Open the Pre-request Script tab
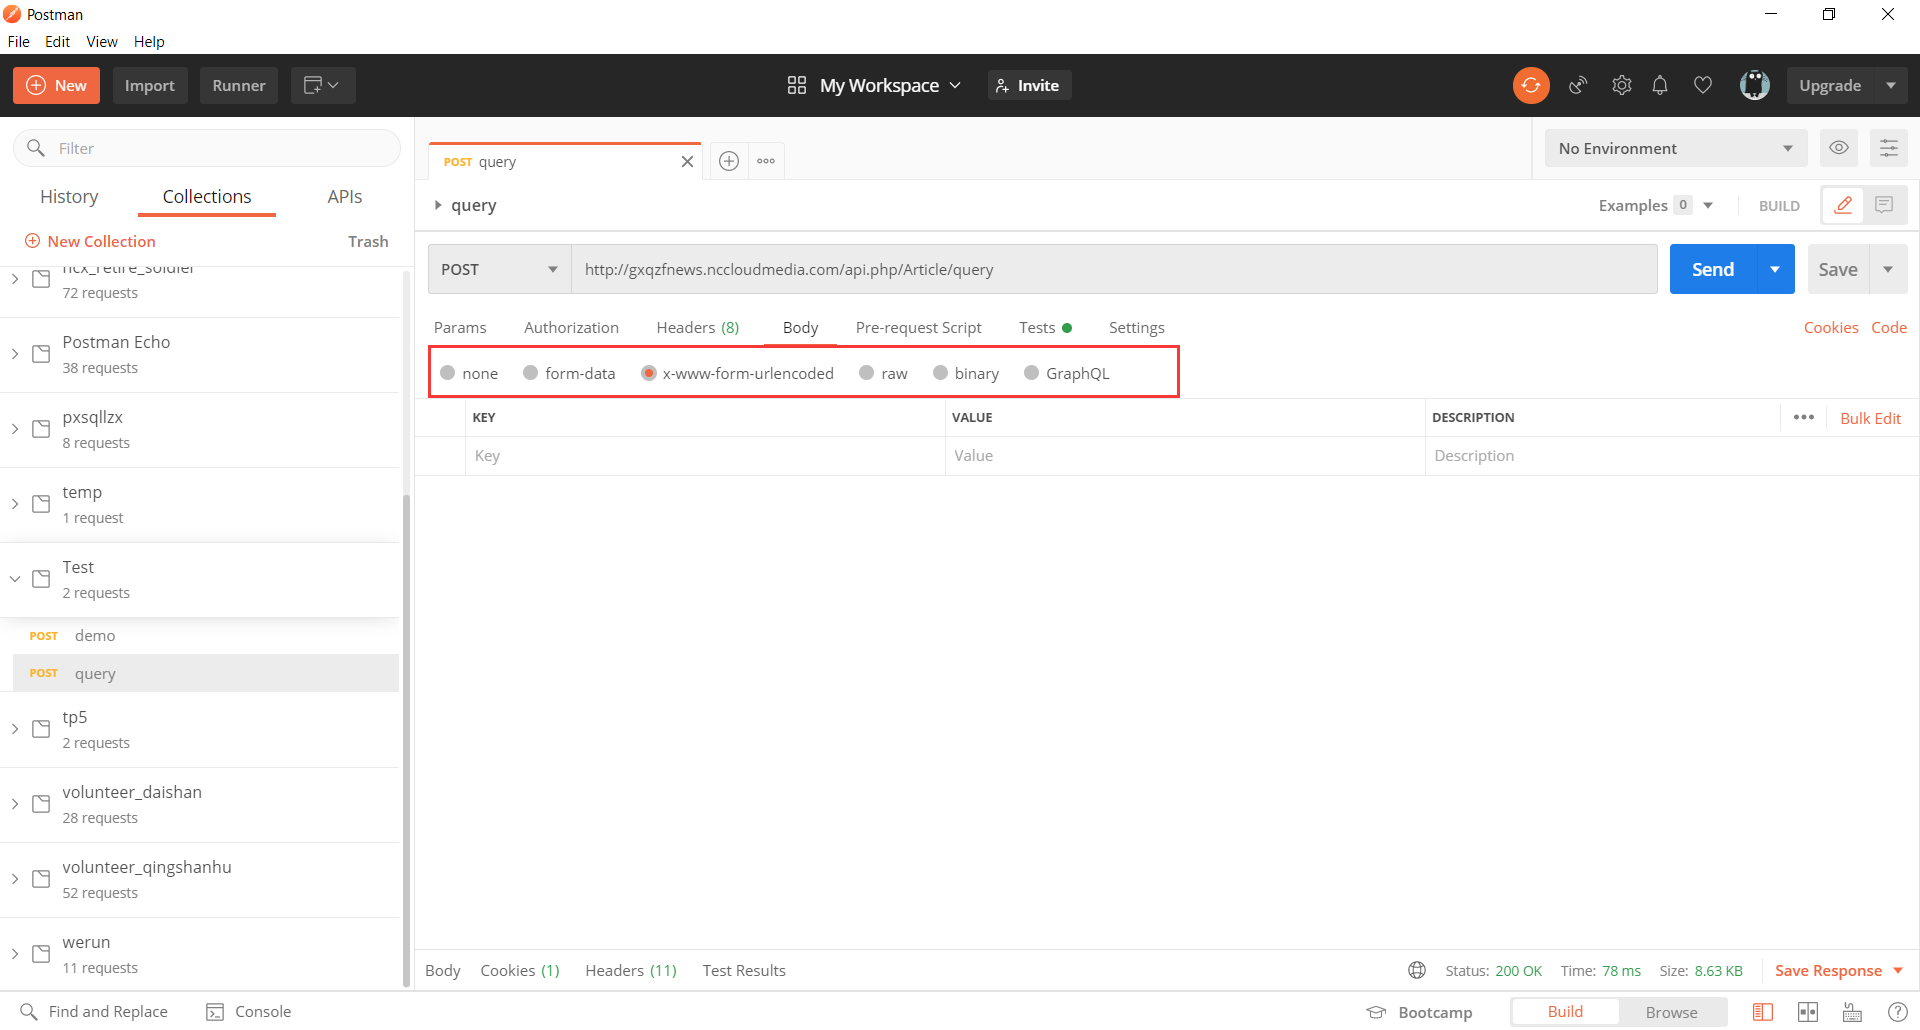The image size is (1920, 1030). (x=919, y=327)
